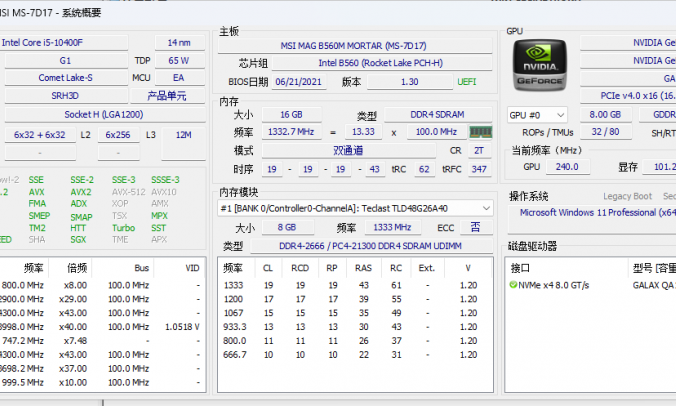Viewport: 676px width, 406px height.
Task: Click the 2T command rate field
Action: pyautogui.click(x=479, y=150)
